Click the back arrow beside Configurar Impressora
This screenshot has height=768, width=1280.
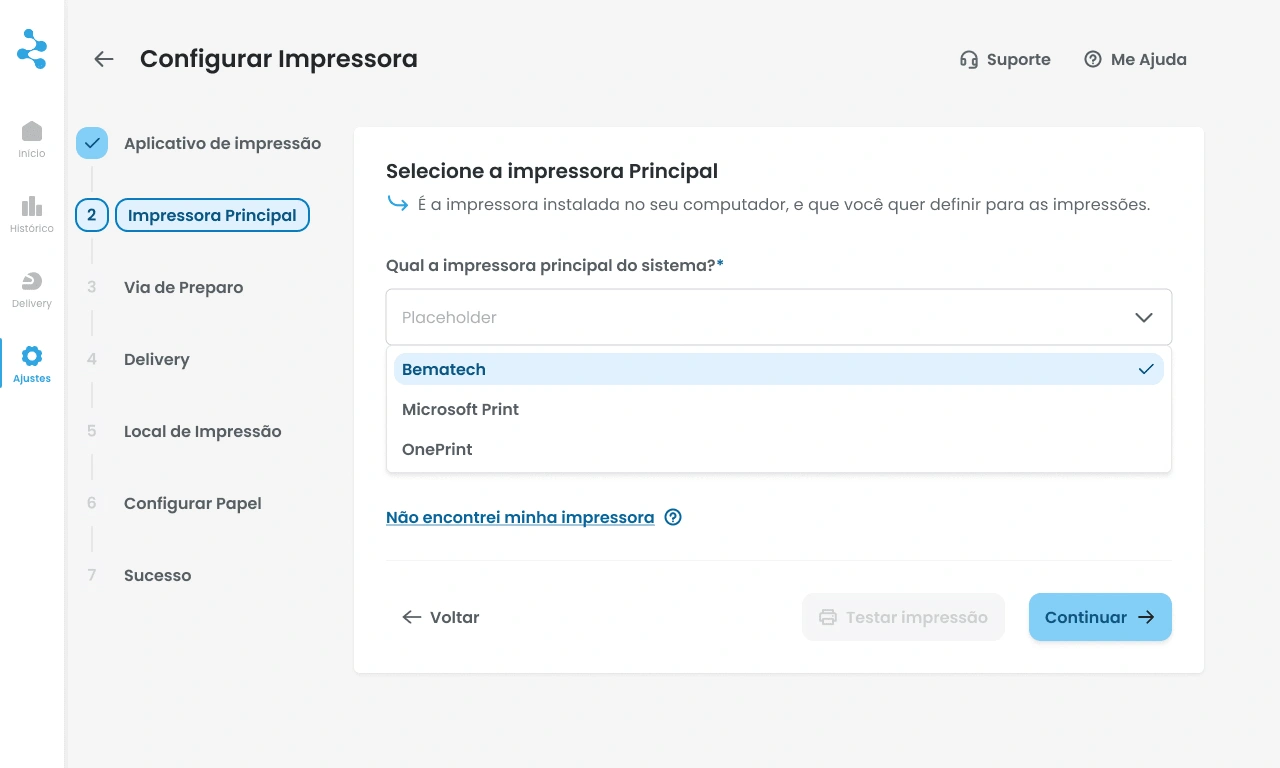click(x=104, y=59)
